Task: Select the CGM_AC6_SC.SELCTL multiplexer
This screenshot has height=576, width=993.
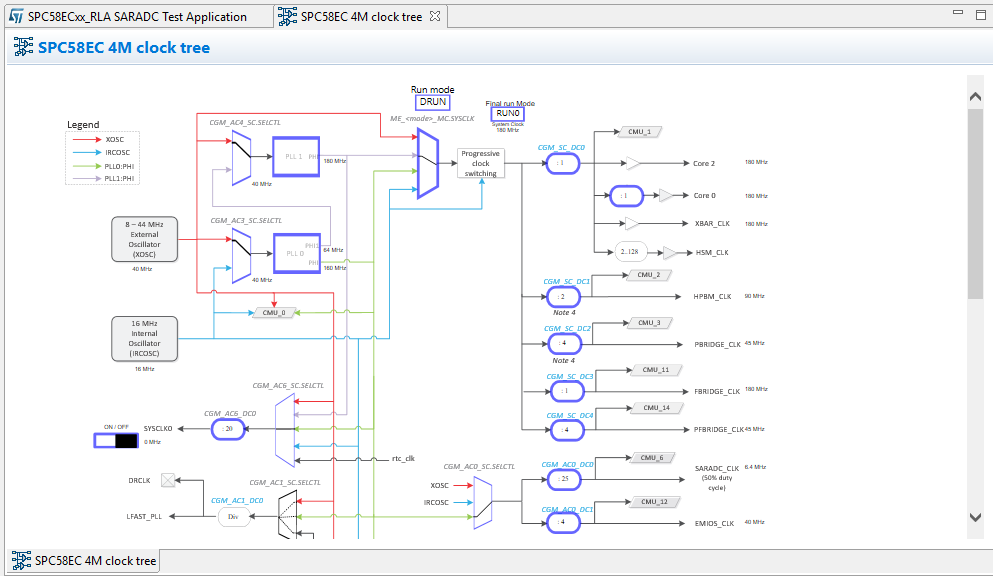Action: 285,430
